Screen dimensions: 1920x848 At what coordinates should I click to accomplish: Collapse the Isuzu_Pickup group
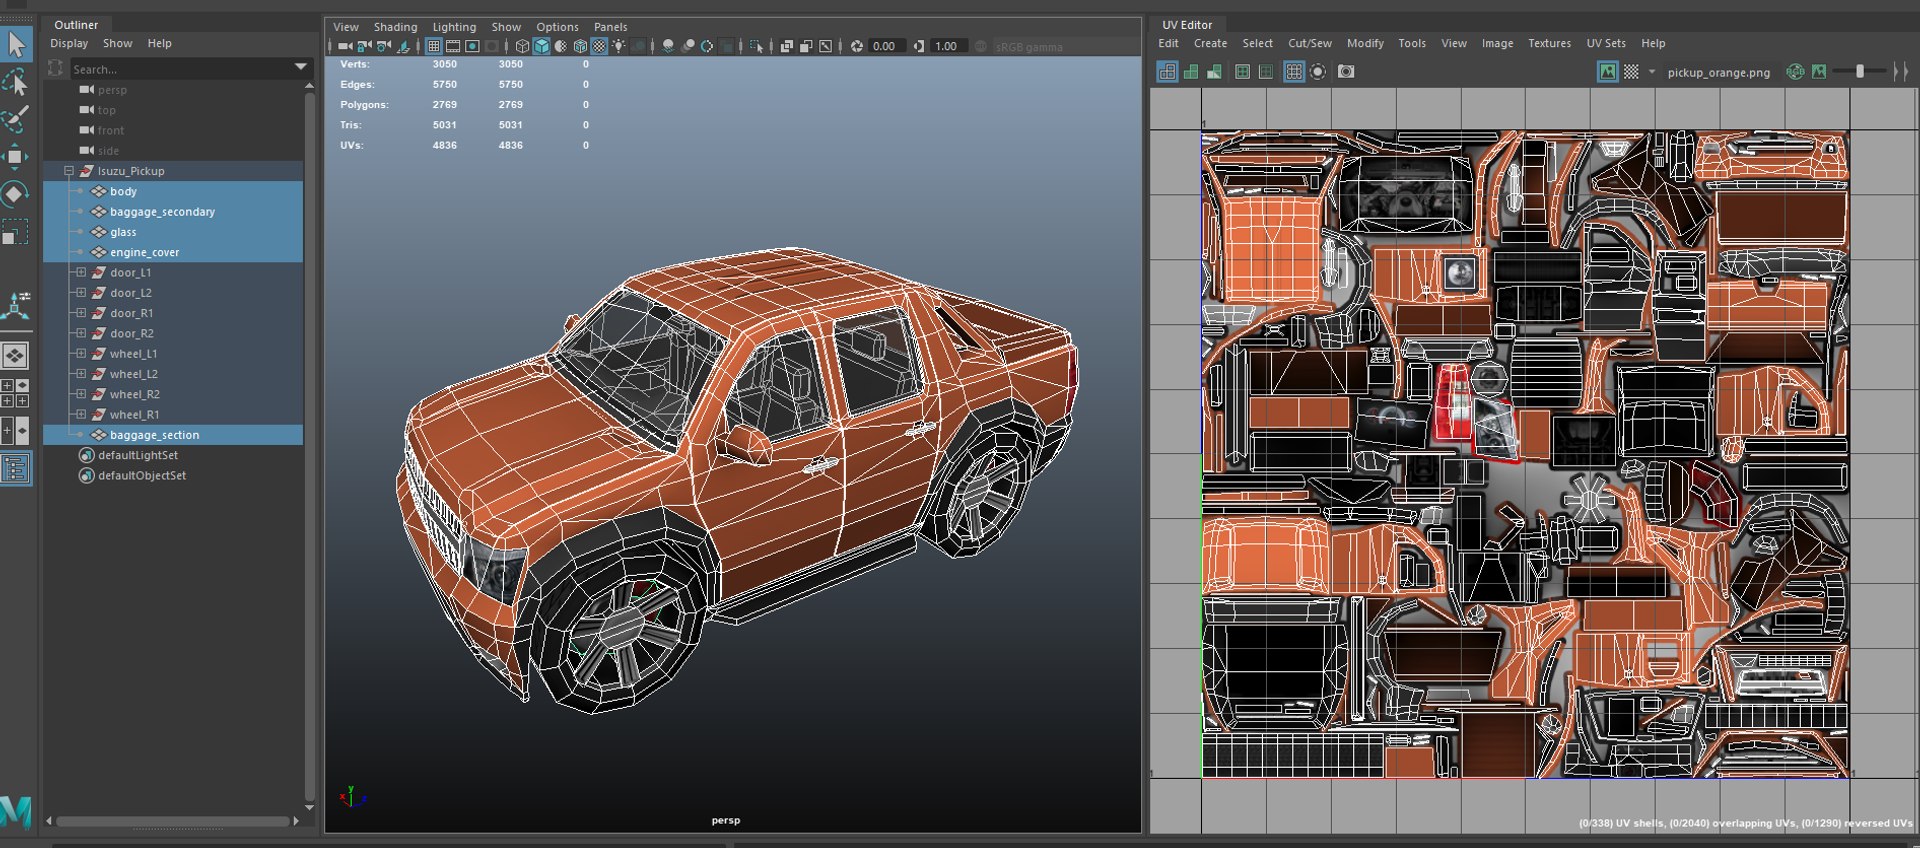(69, 171)
